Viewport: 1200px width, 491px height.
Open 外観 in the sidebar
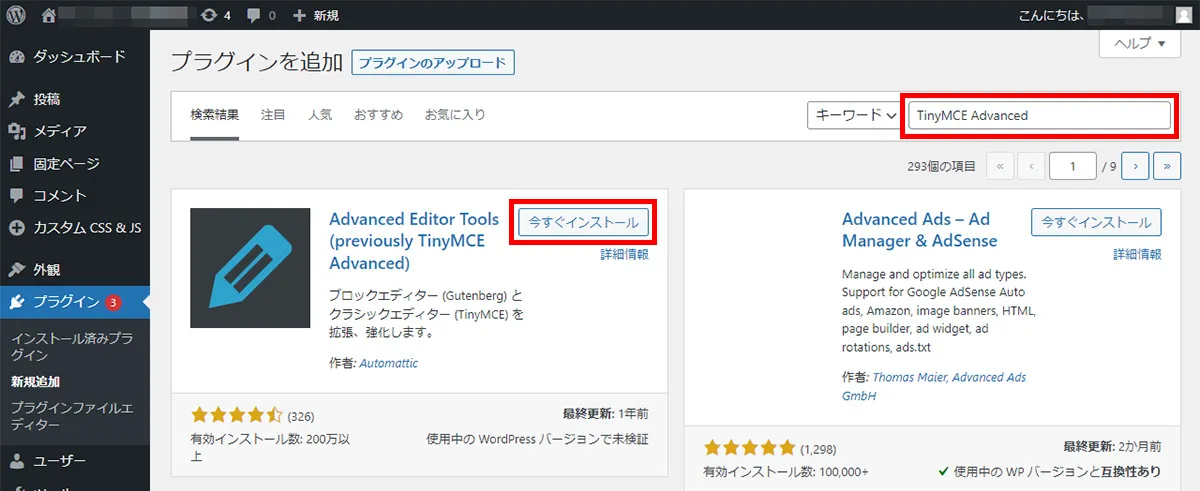(x=75, y=269)
